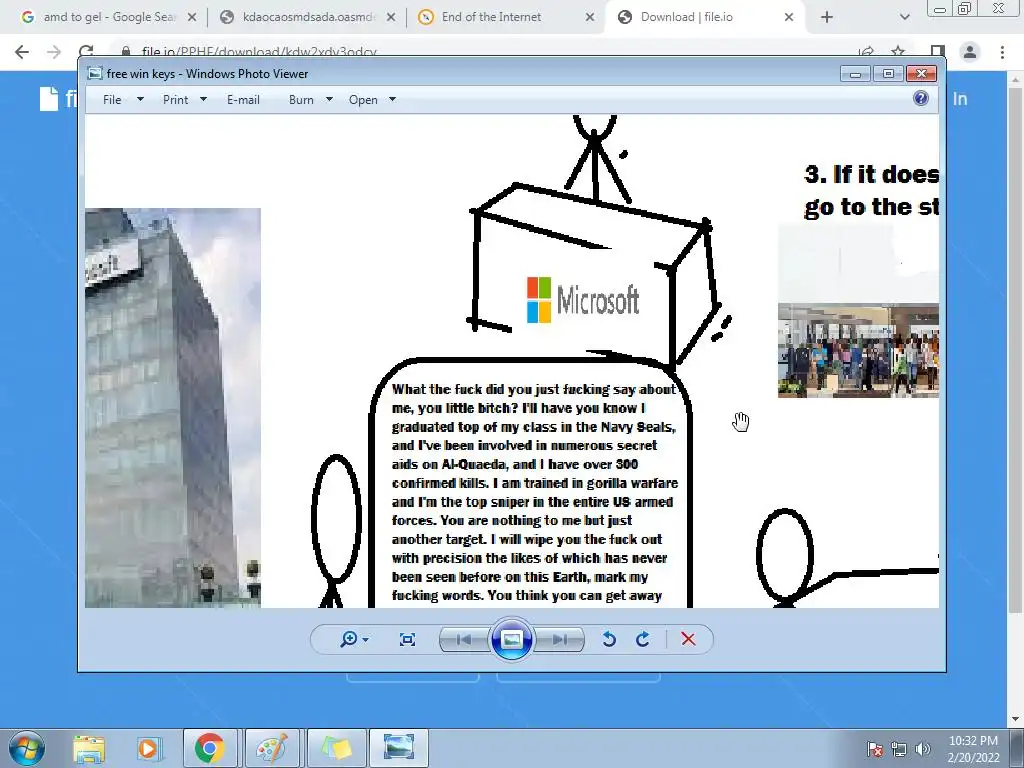Screen dimensions: 1024x768
Task: Expand the File menu dropdown arrow
Action: [140, 99]
